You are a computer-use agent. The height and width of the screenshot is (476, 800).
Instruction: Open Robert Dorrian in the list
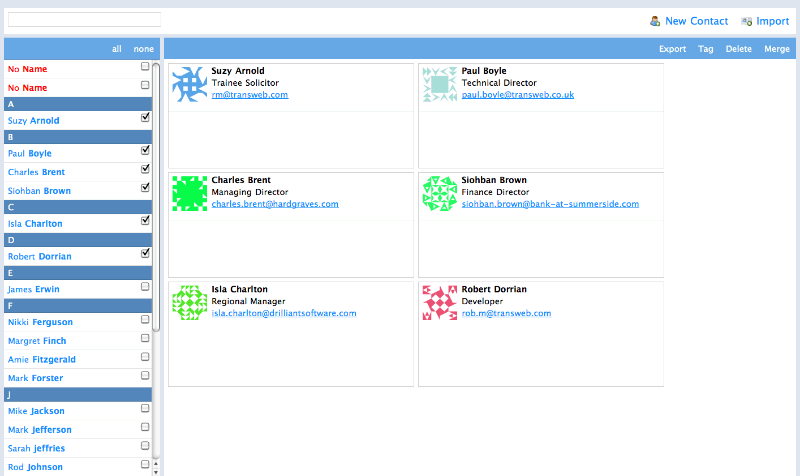(x=40, y=257)
